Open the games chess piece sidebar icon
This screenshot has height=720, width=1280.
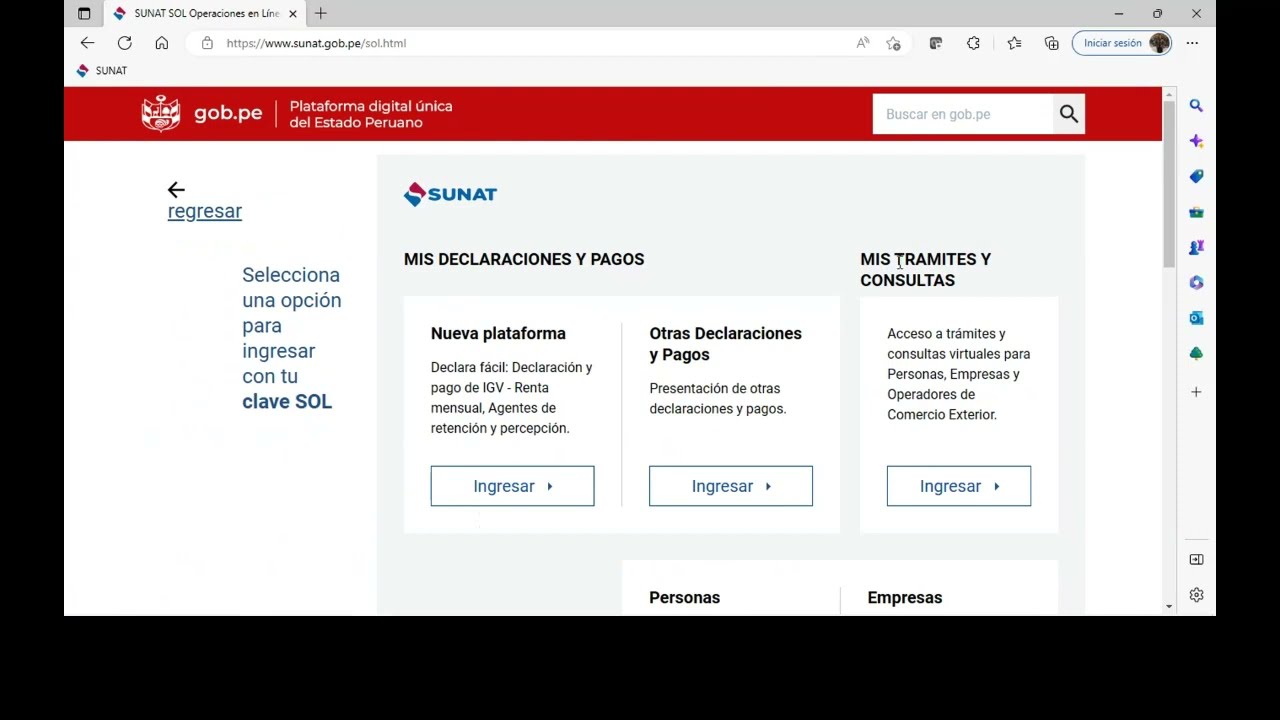[x=1196, y=247]
